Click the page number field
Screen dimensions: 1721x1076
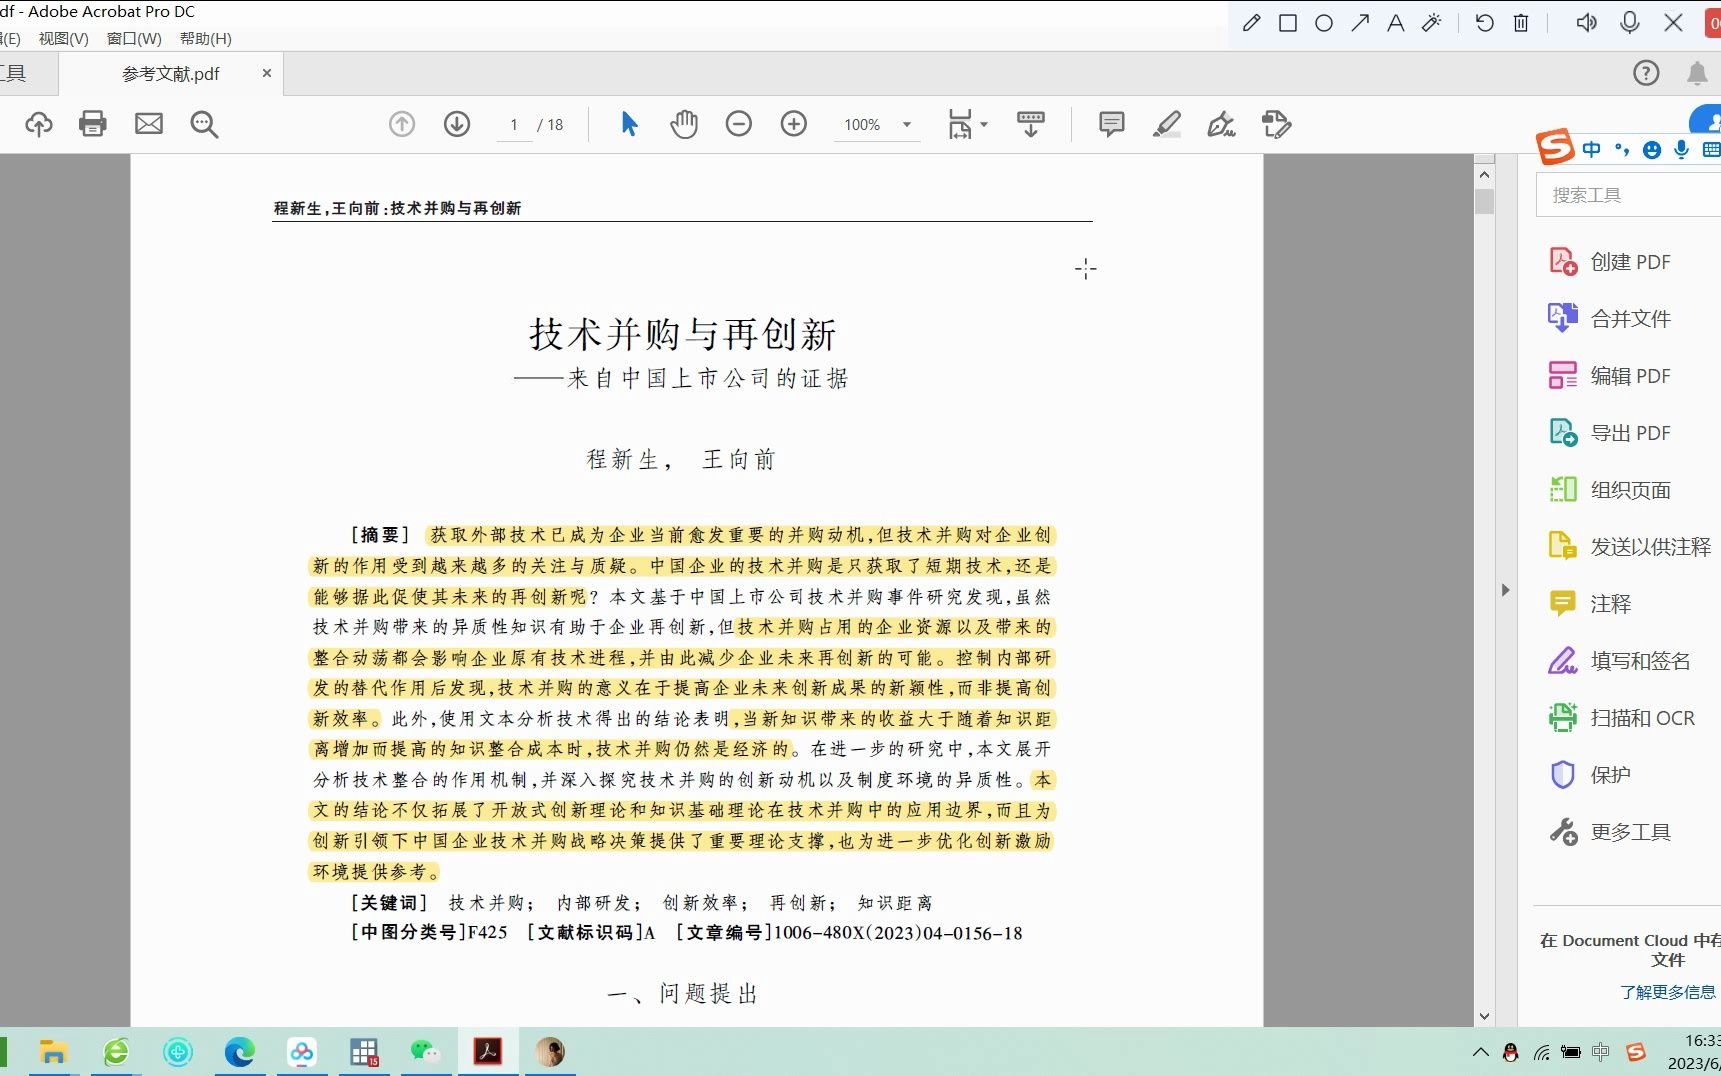coord(514,125)
